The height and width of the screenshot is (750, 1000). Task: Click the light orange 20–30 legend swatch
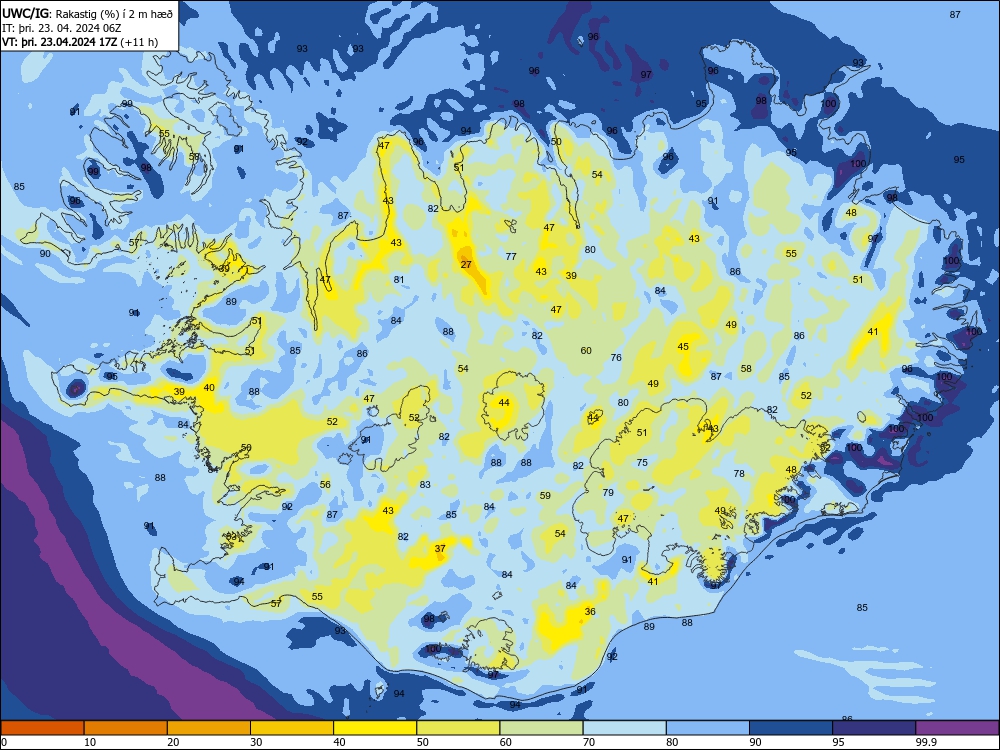[209, 728]
